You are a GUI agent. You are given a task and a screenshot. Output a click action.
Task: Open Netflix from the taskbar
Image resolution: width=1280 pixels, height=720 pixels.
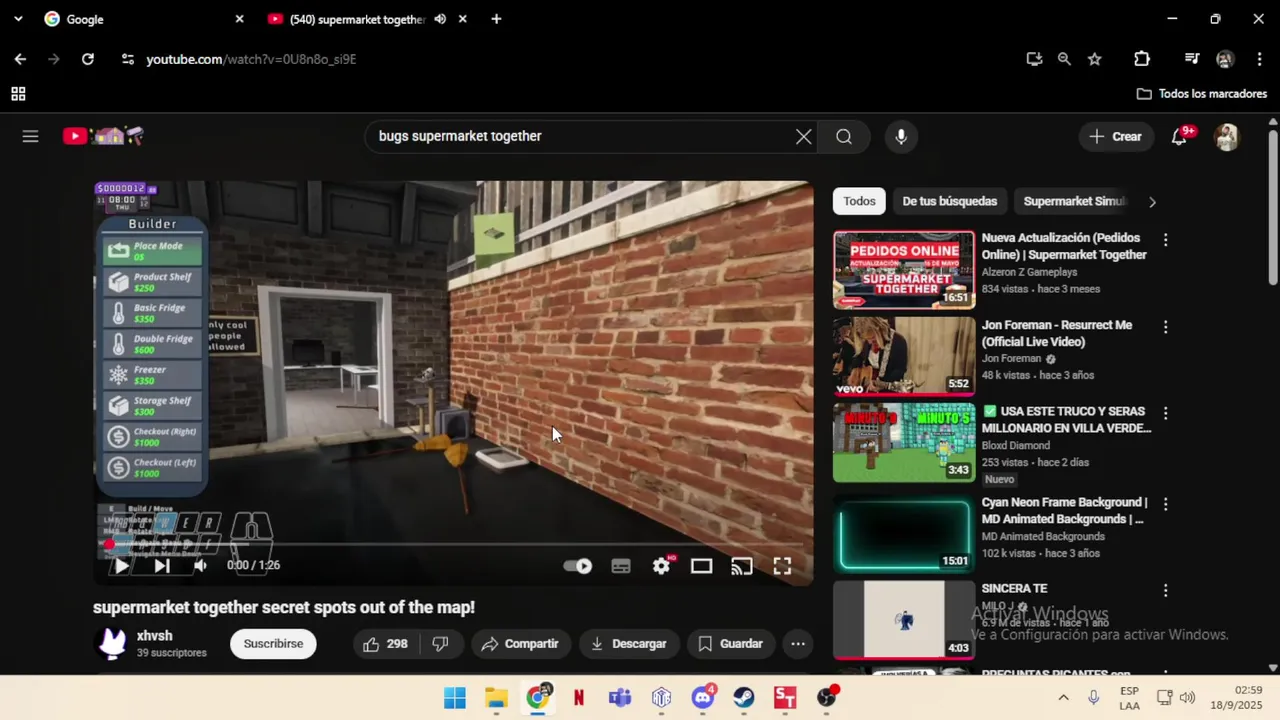point(579,697)
